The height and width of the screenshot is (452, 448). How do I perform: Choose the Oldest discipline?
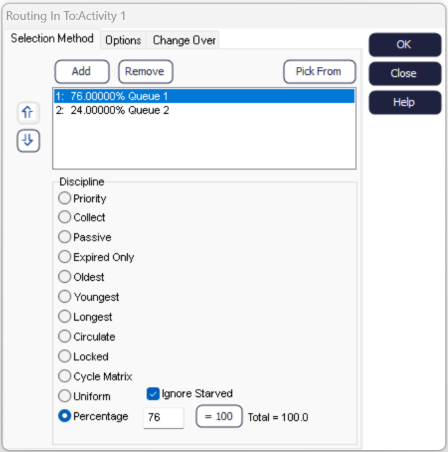click(x=64, y=277)
